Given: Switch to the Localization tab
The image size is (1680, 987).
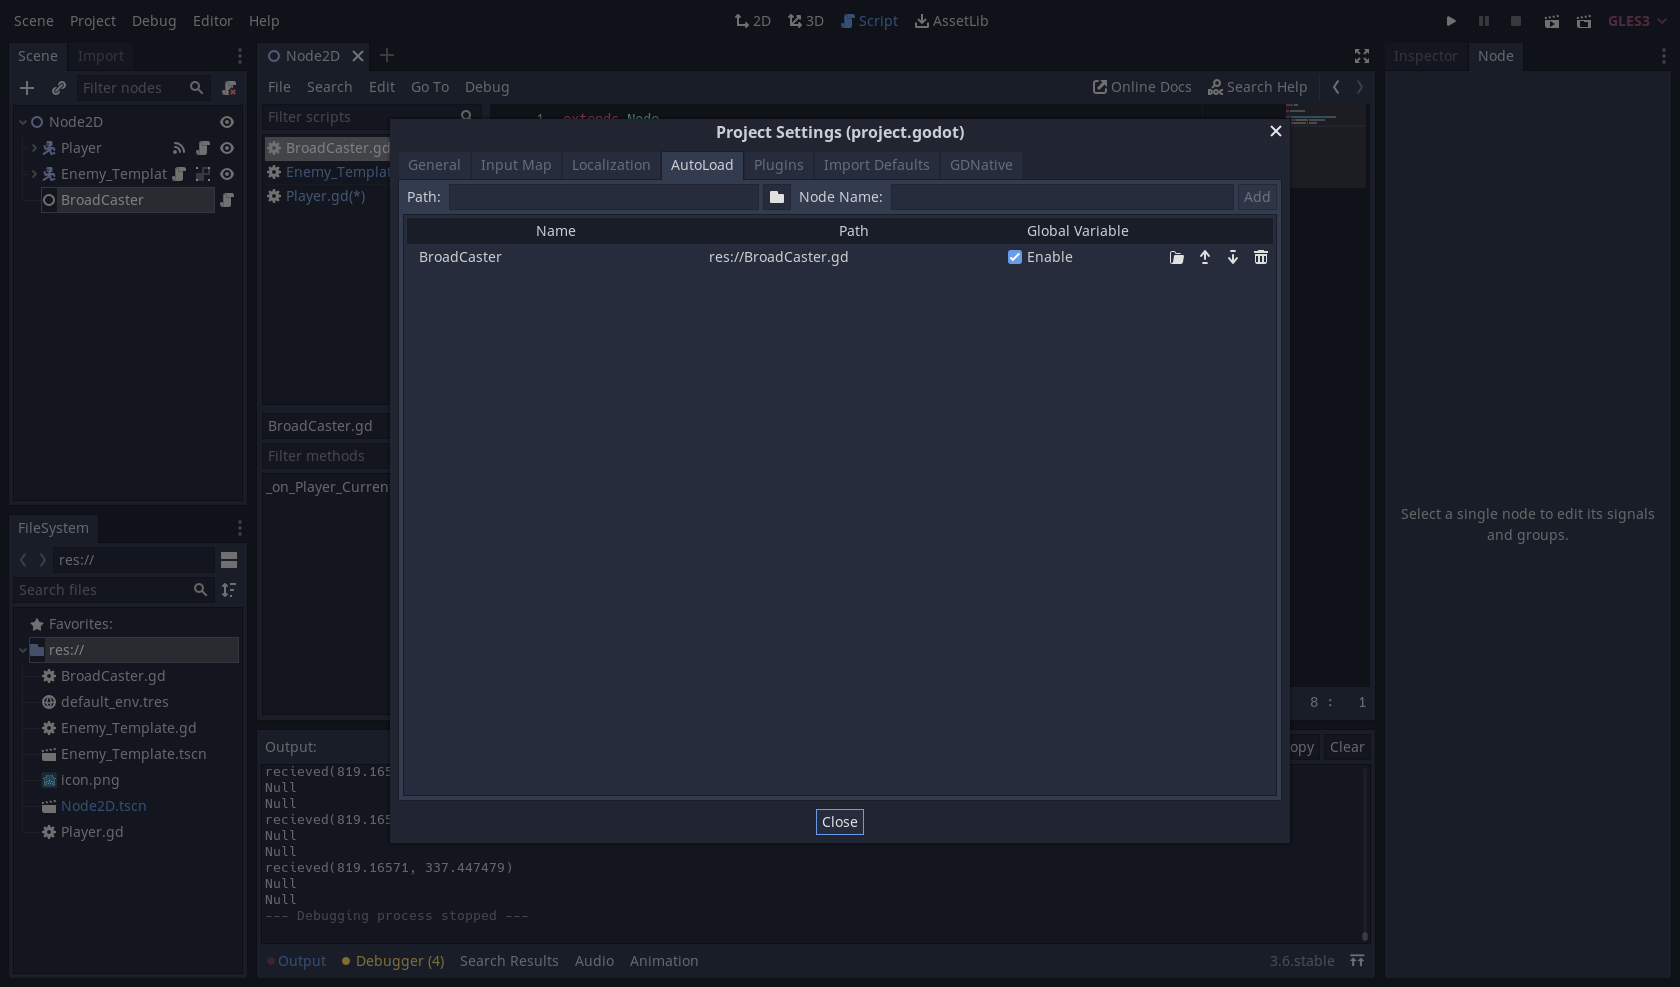Looking at the screenshot, I should pos(611,165).
